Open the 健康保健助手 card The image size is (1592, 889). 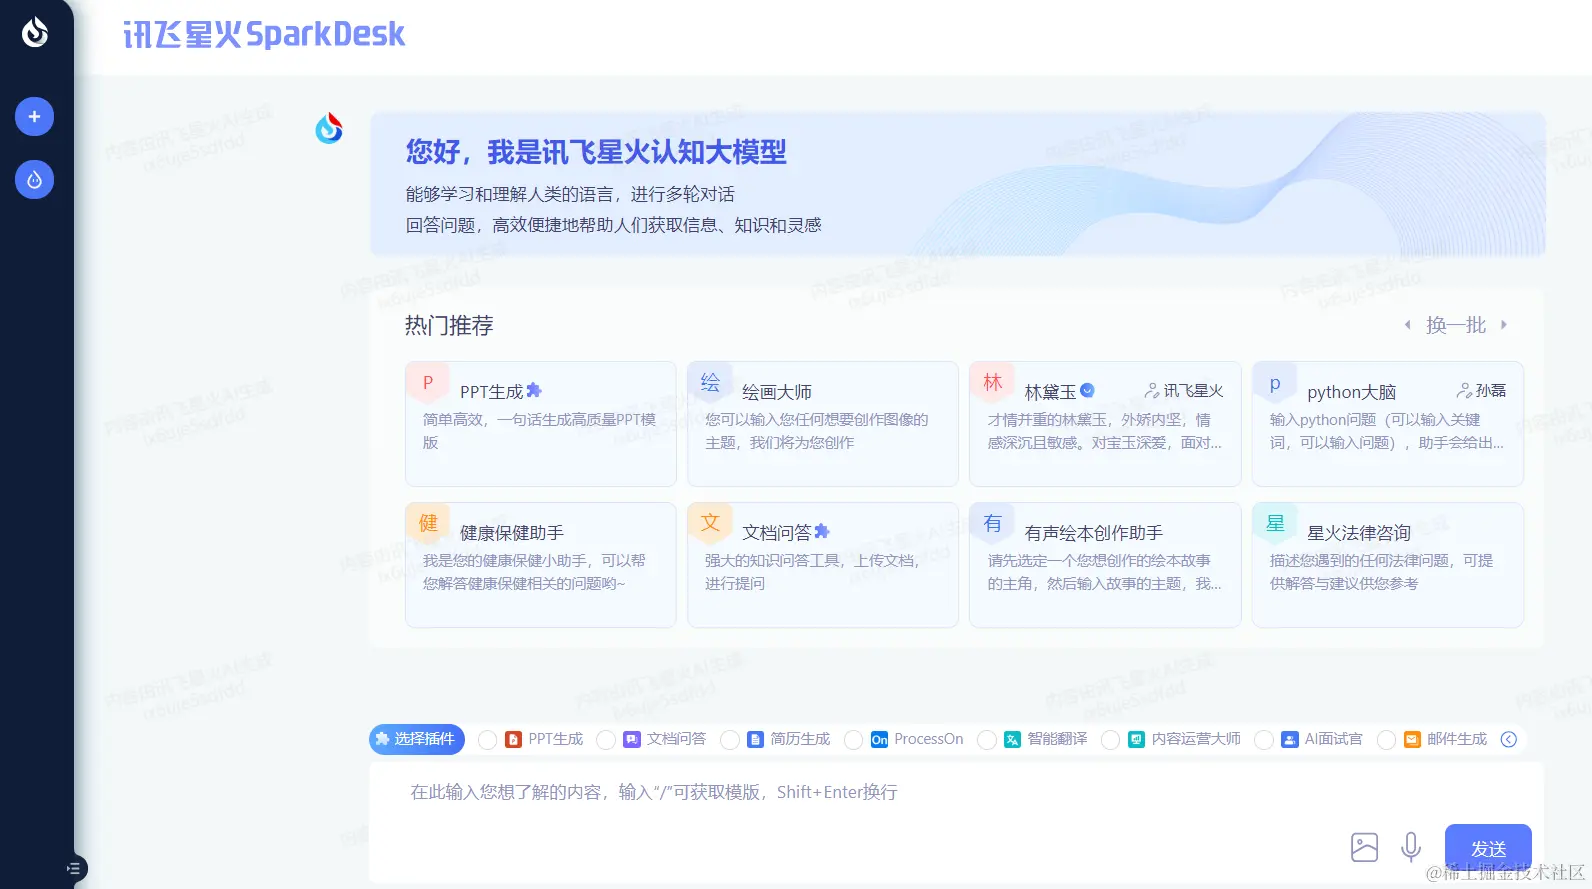(541, 565)
